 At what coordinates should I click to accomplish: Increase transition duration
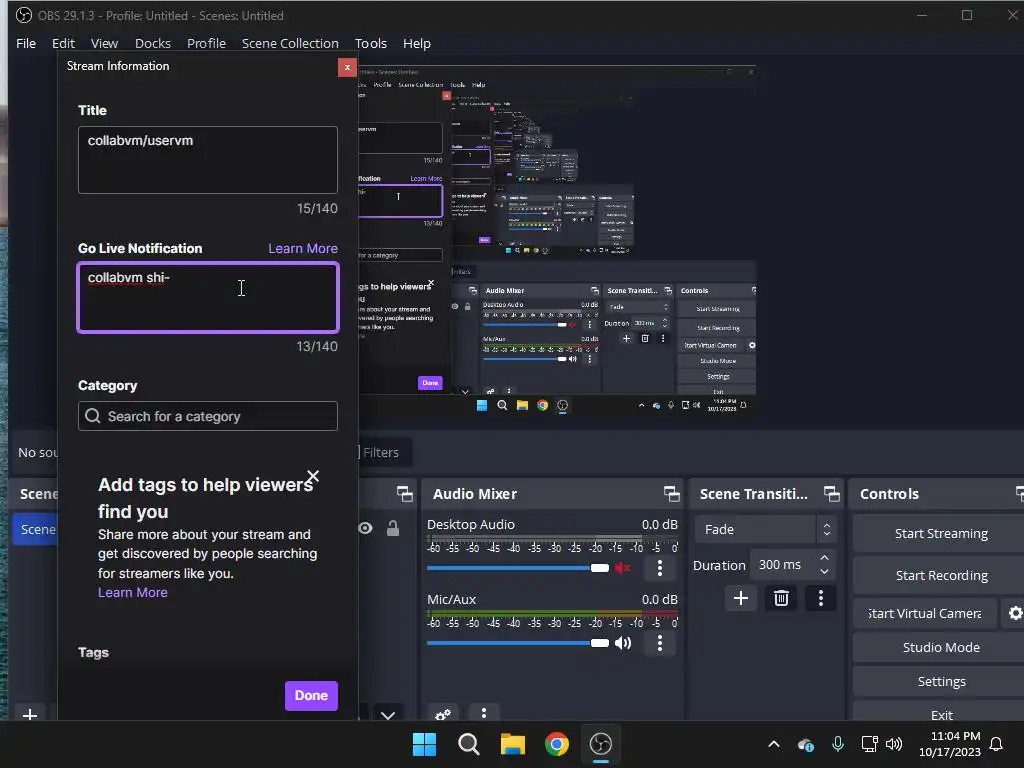click(x=824, y=558)
